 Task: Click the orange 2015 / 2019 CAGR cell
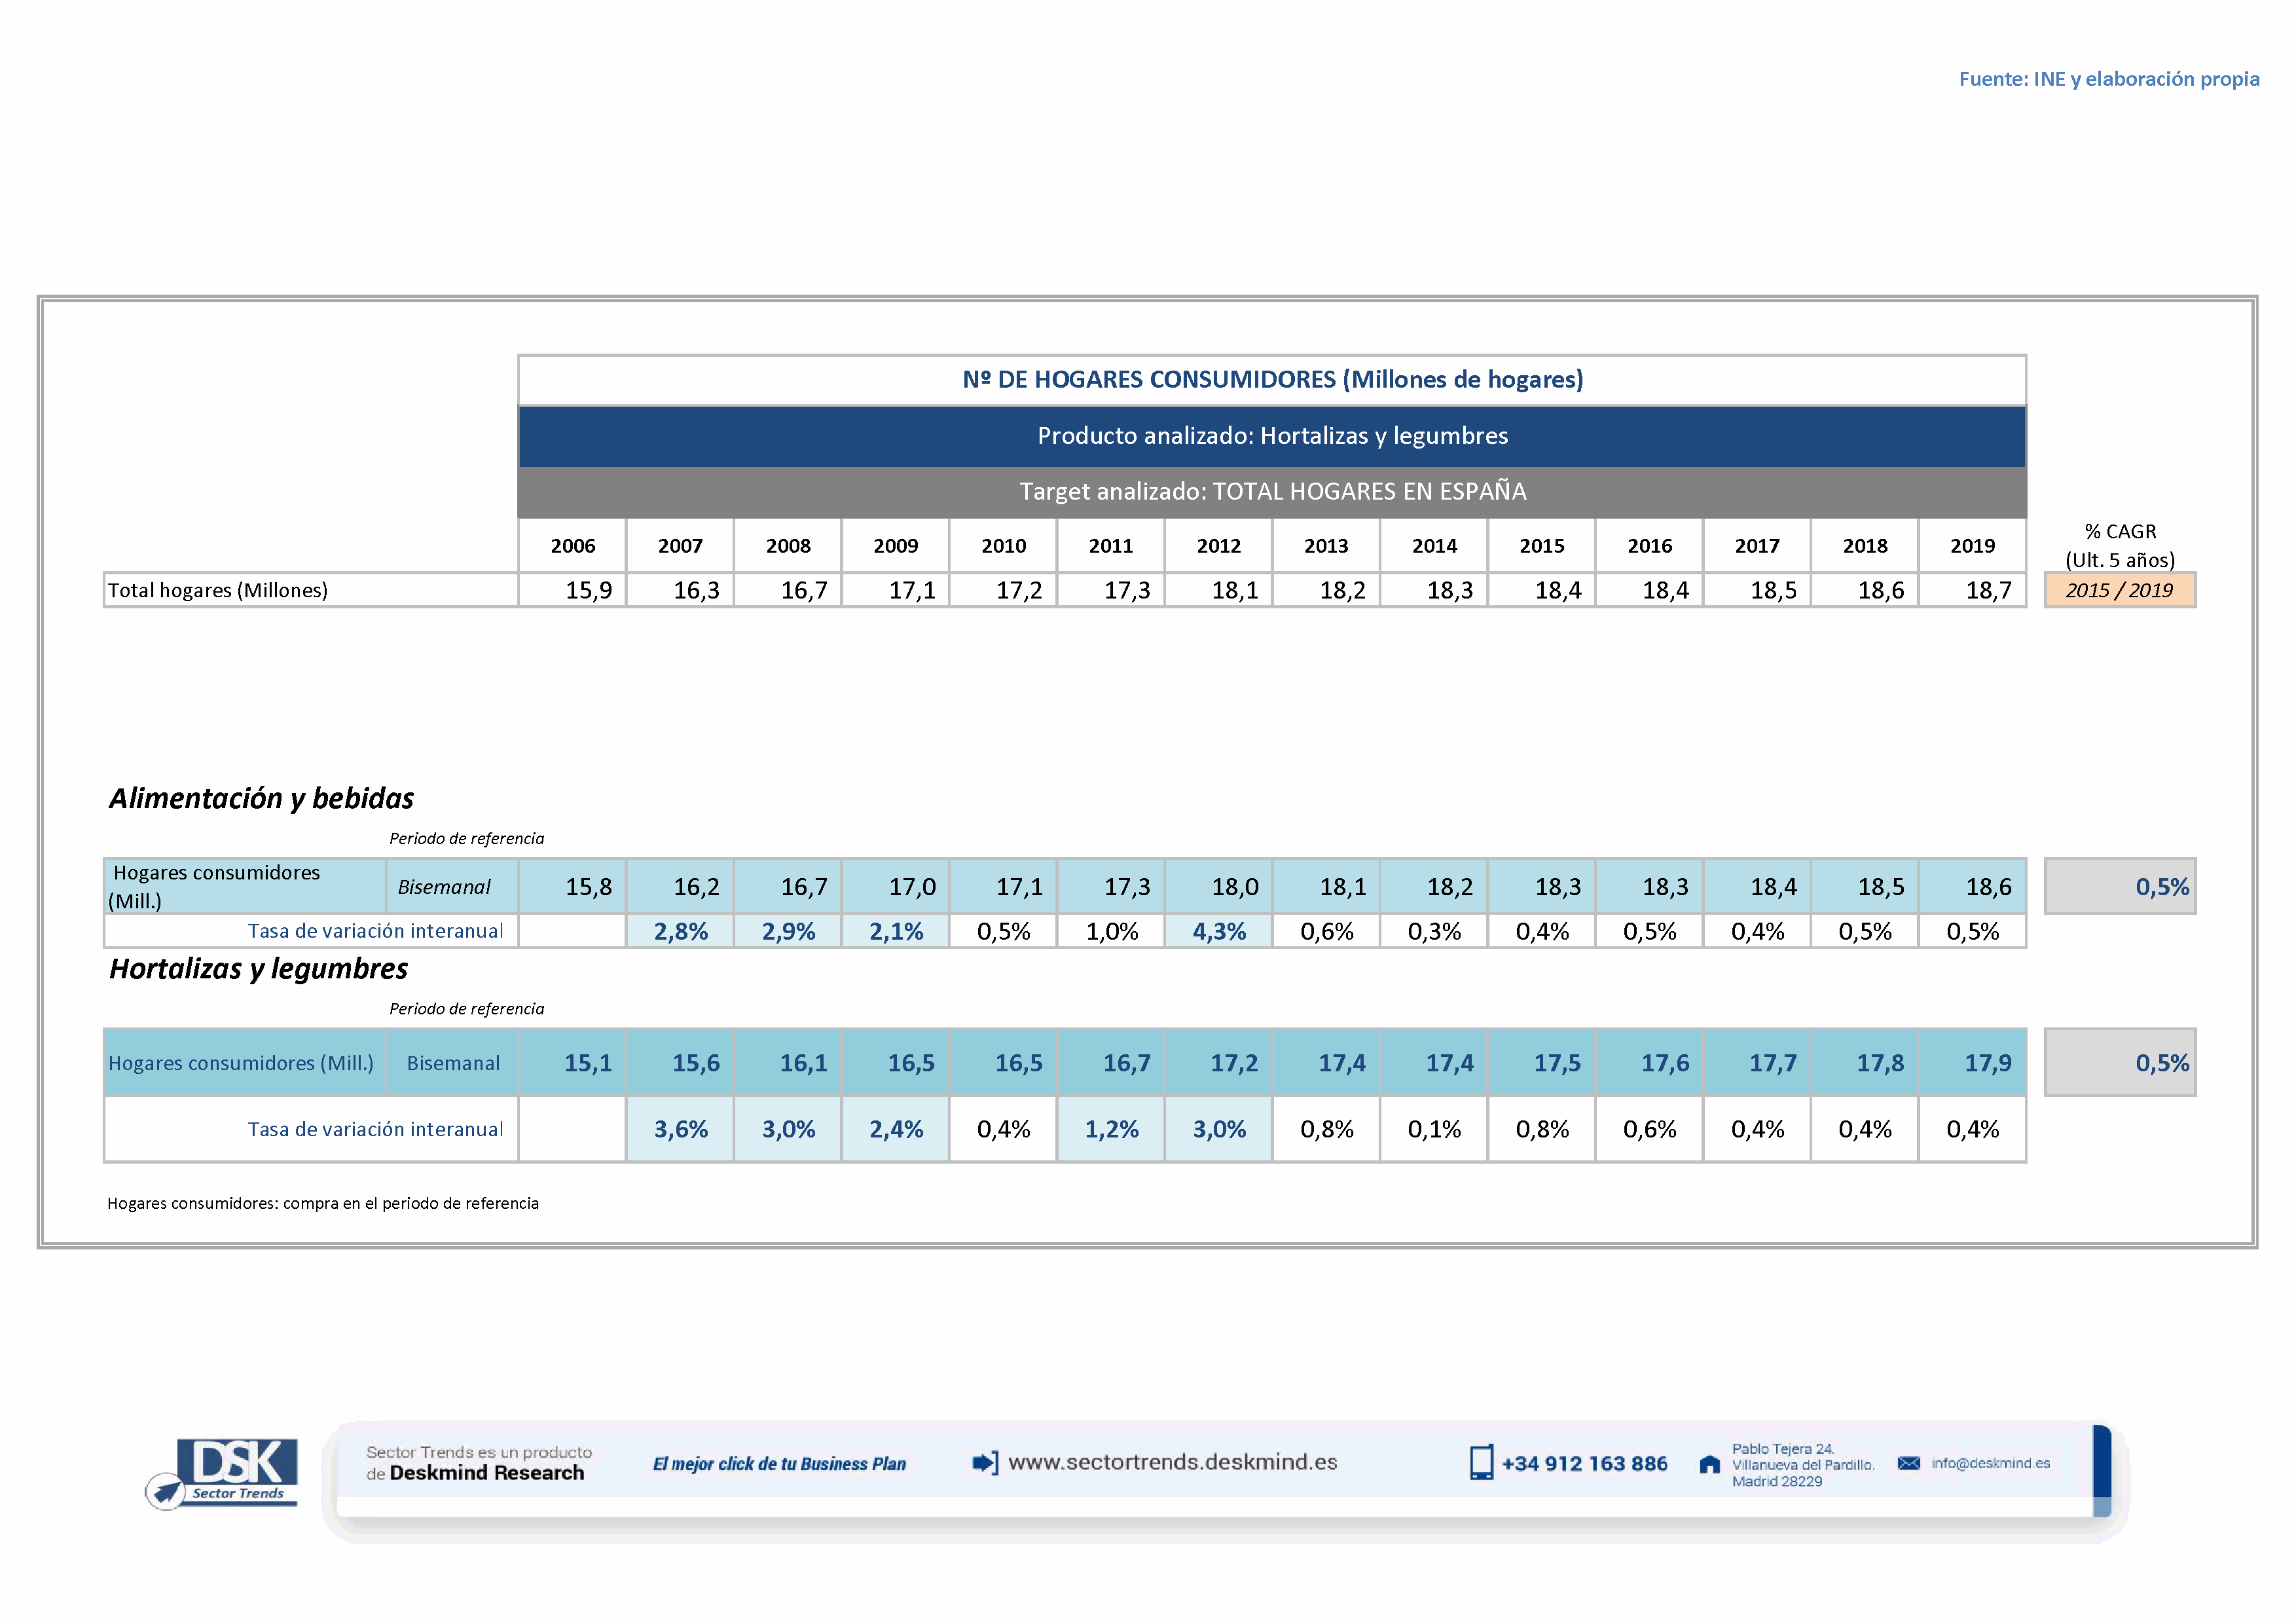pyautogui.click(x=2119, y=590)
